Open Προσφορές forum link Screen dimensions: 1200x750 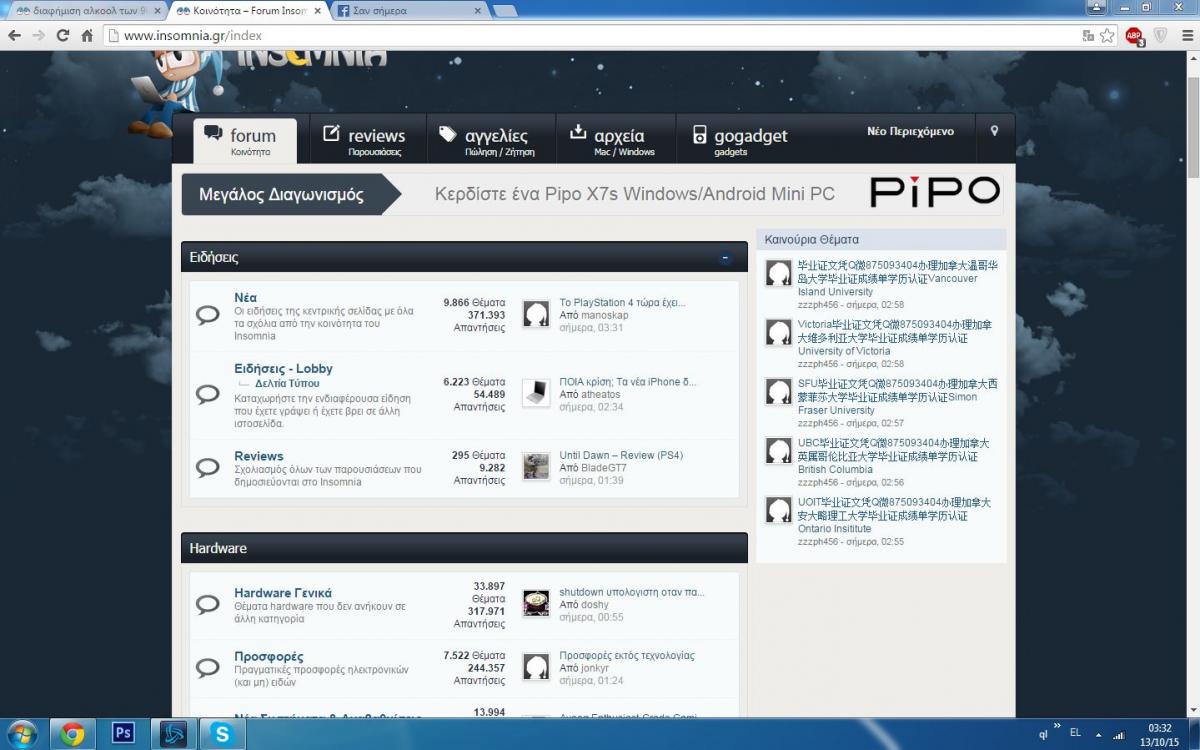tap(269, 657)
